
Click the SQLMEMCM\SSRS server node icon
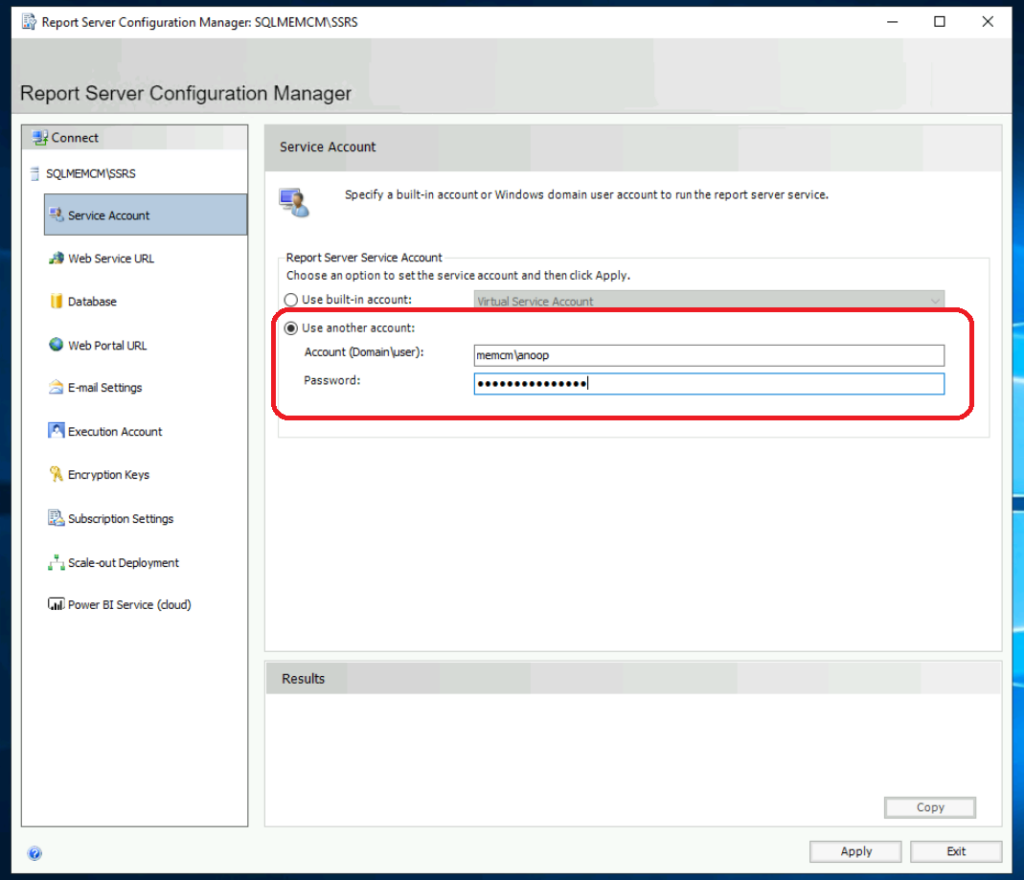(x=35, y=174)
